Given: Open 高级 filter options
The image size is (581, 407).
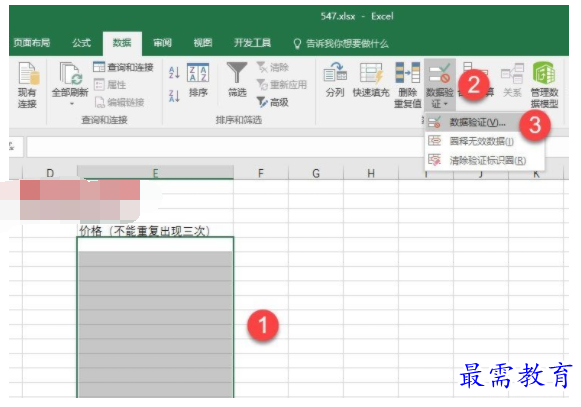Looking at the screenshot, I should (273, 102).
